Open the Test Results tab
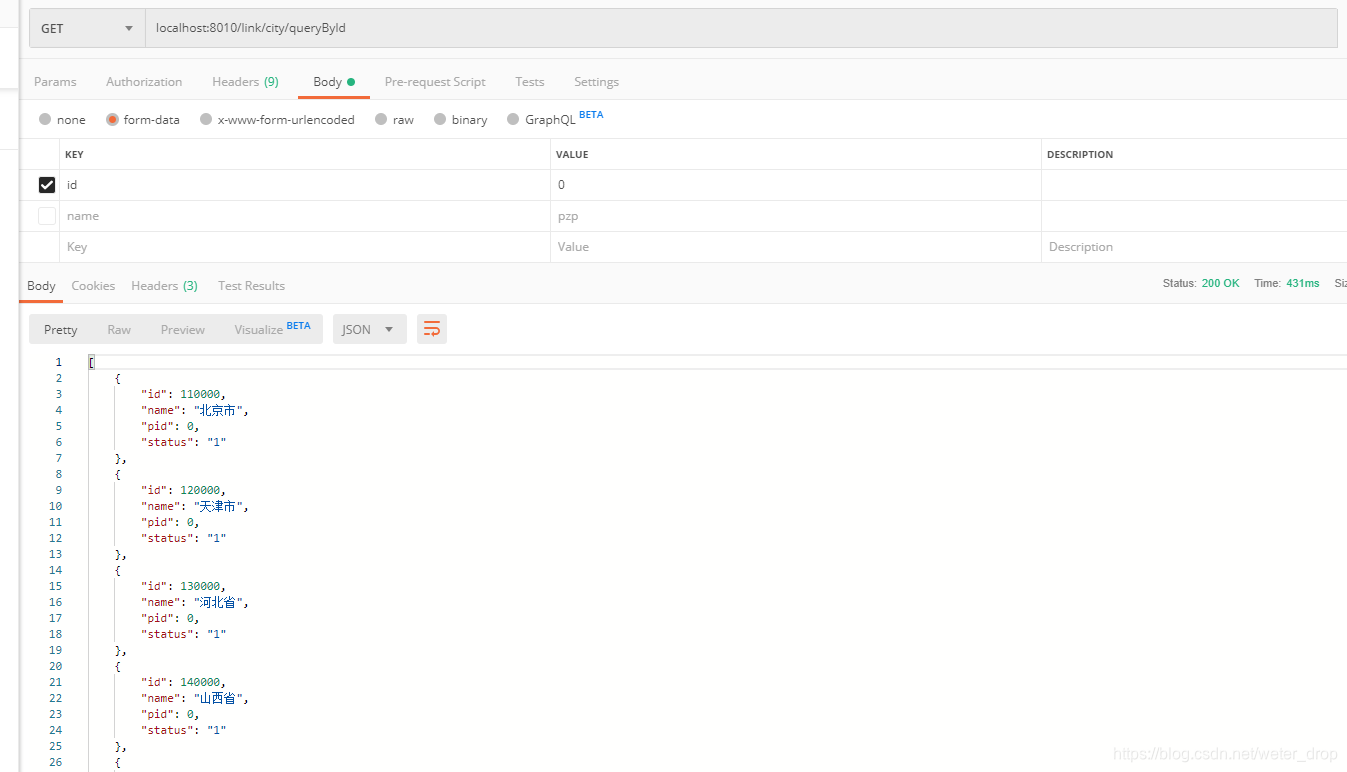 [251, 286]
